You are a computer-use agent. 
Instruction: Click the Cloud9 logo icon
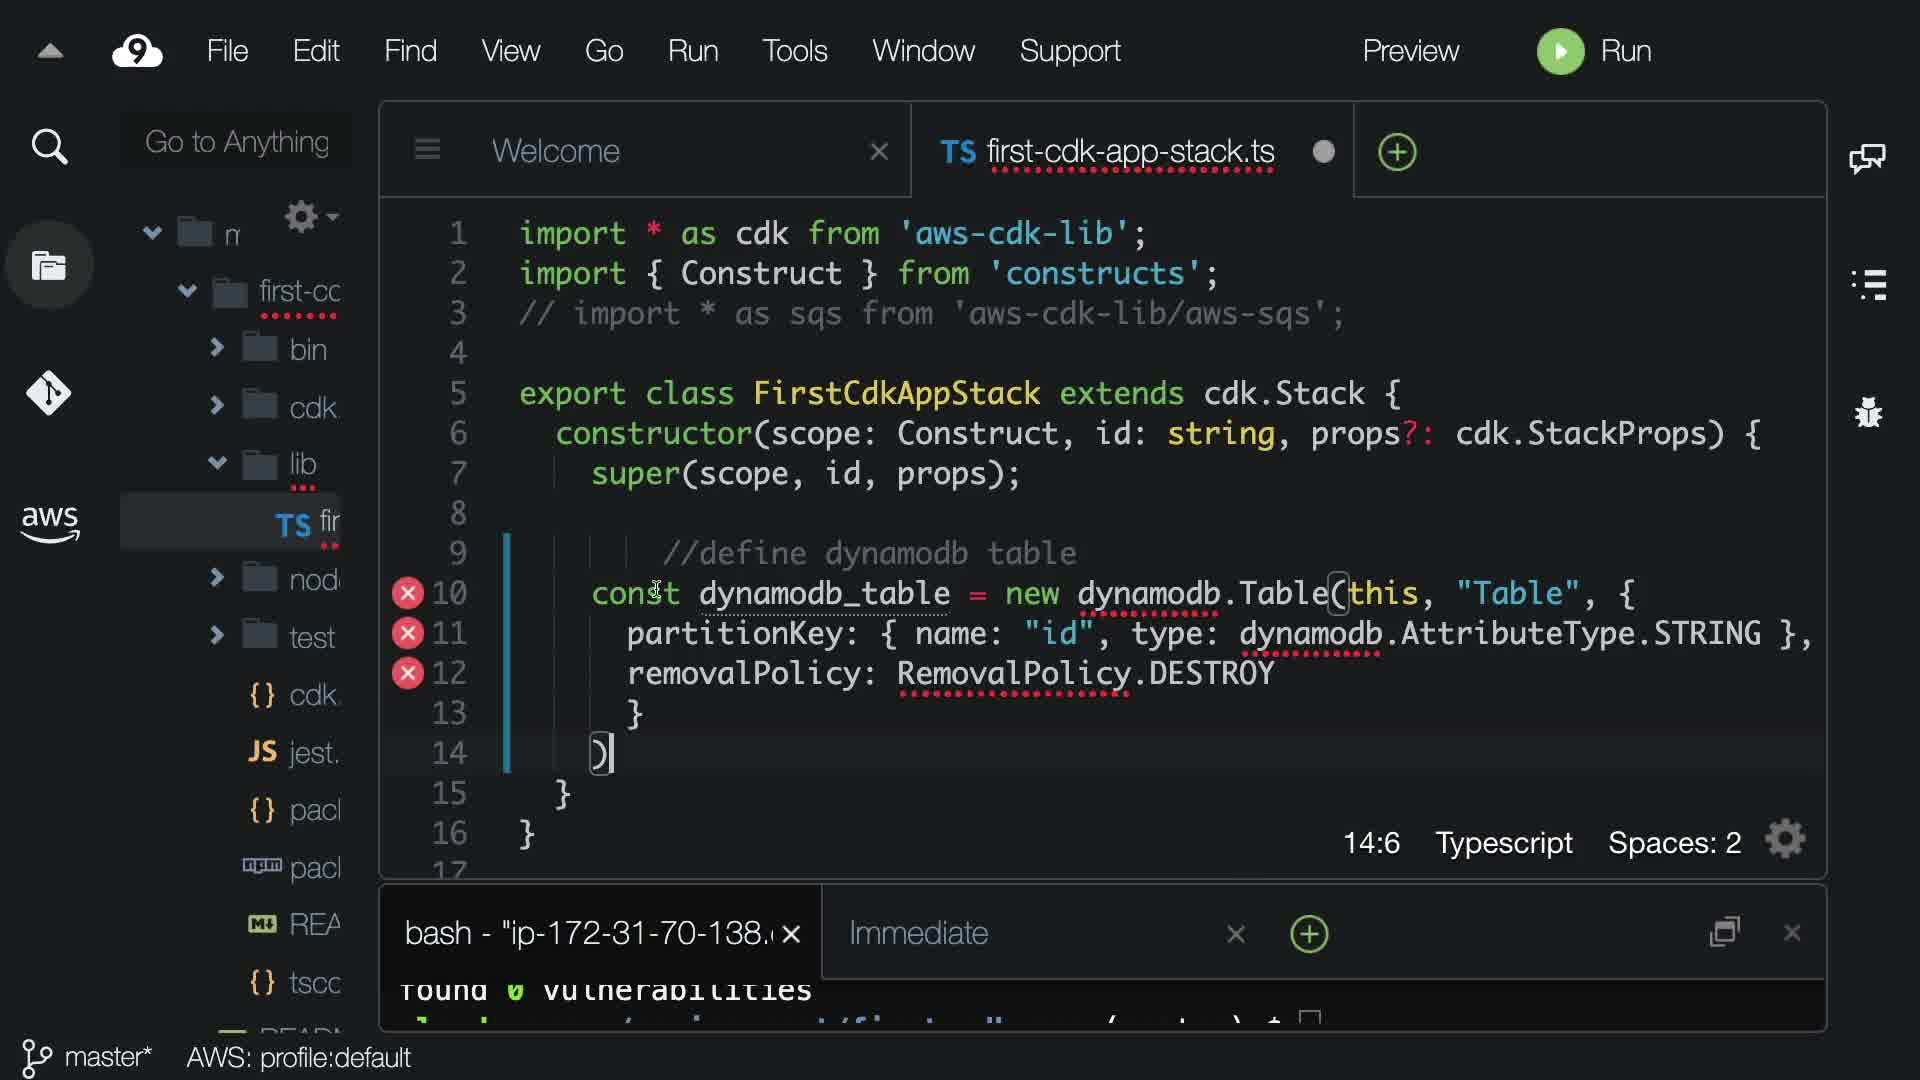point(137,51)
